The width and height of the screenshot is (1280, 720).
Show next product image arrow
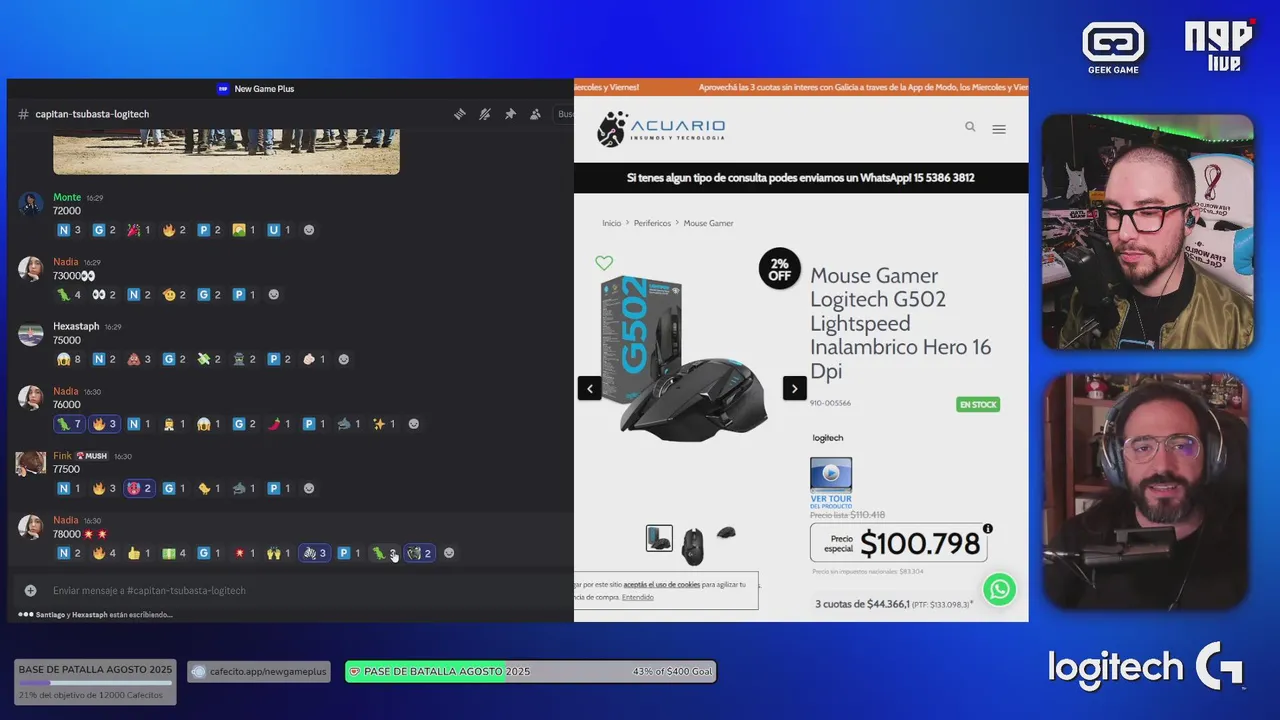click(x=795, y=388)
